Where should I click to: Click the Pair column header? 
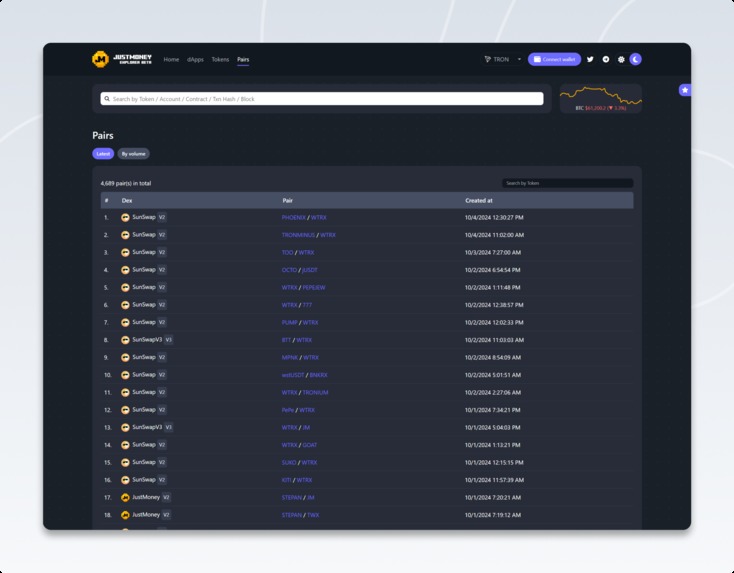(x=287, y=200)
